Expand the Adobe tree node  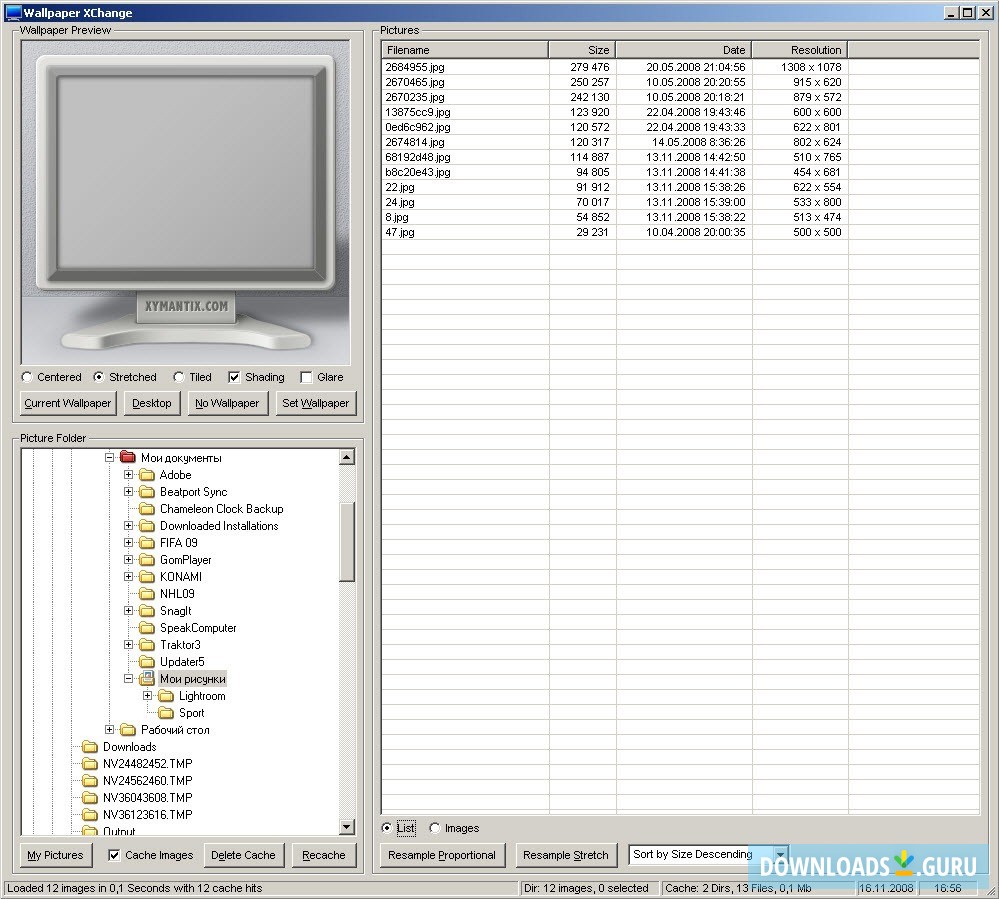pos(128,474)
